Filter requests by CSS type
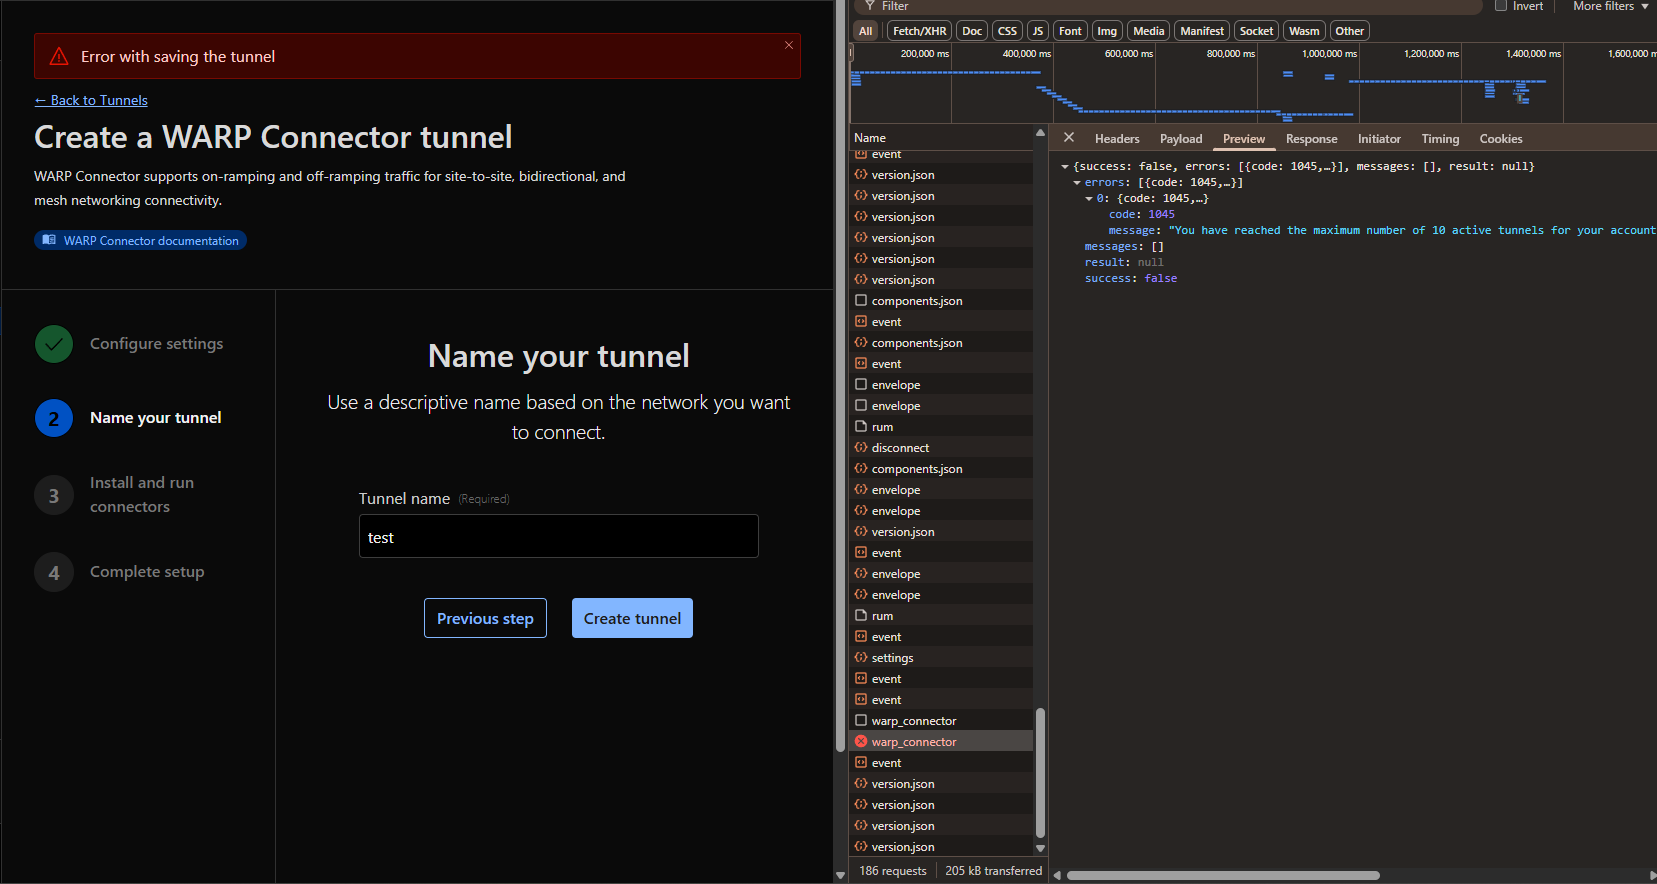The height and width of the screenshot is (884, 1657). pyautogui.click(x=1007, y=31)
